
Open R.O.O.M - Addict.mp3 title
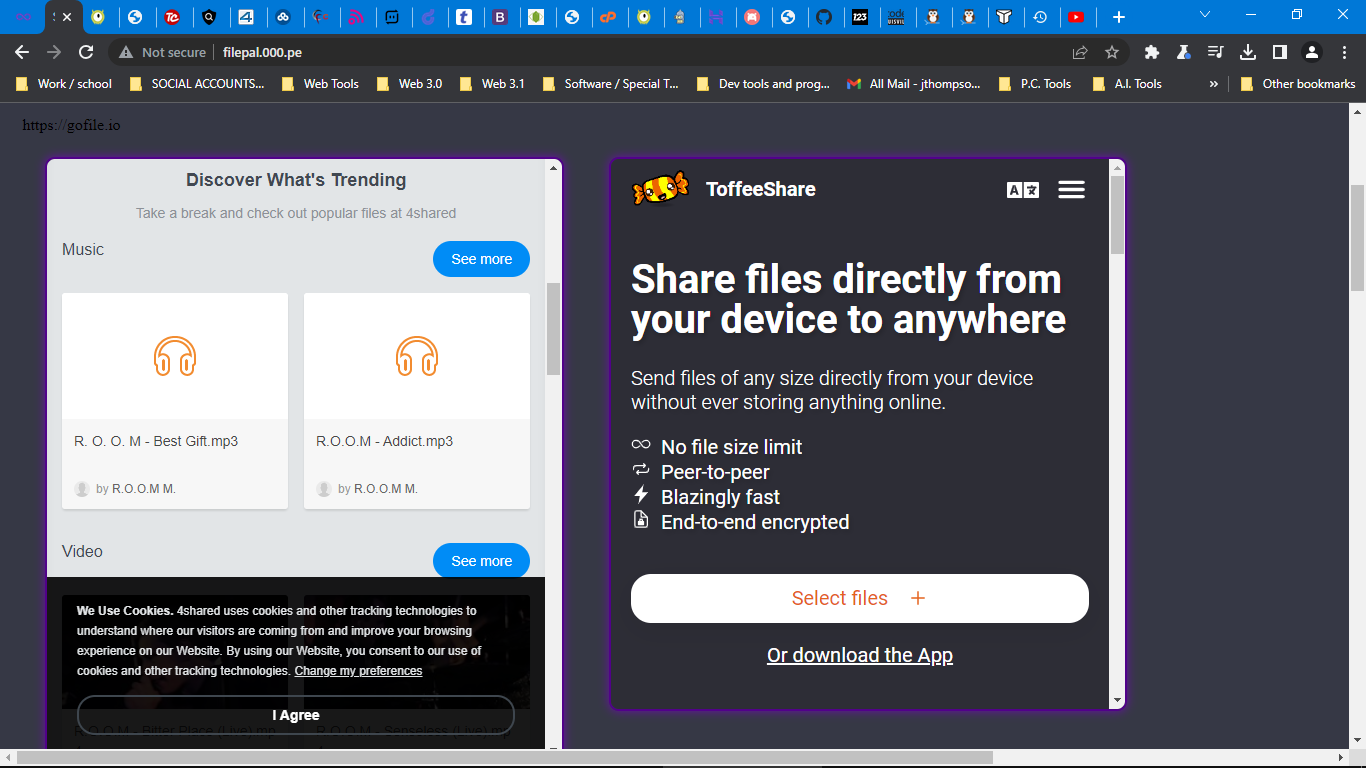pos(384,441)
